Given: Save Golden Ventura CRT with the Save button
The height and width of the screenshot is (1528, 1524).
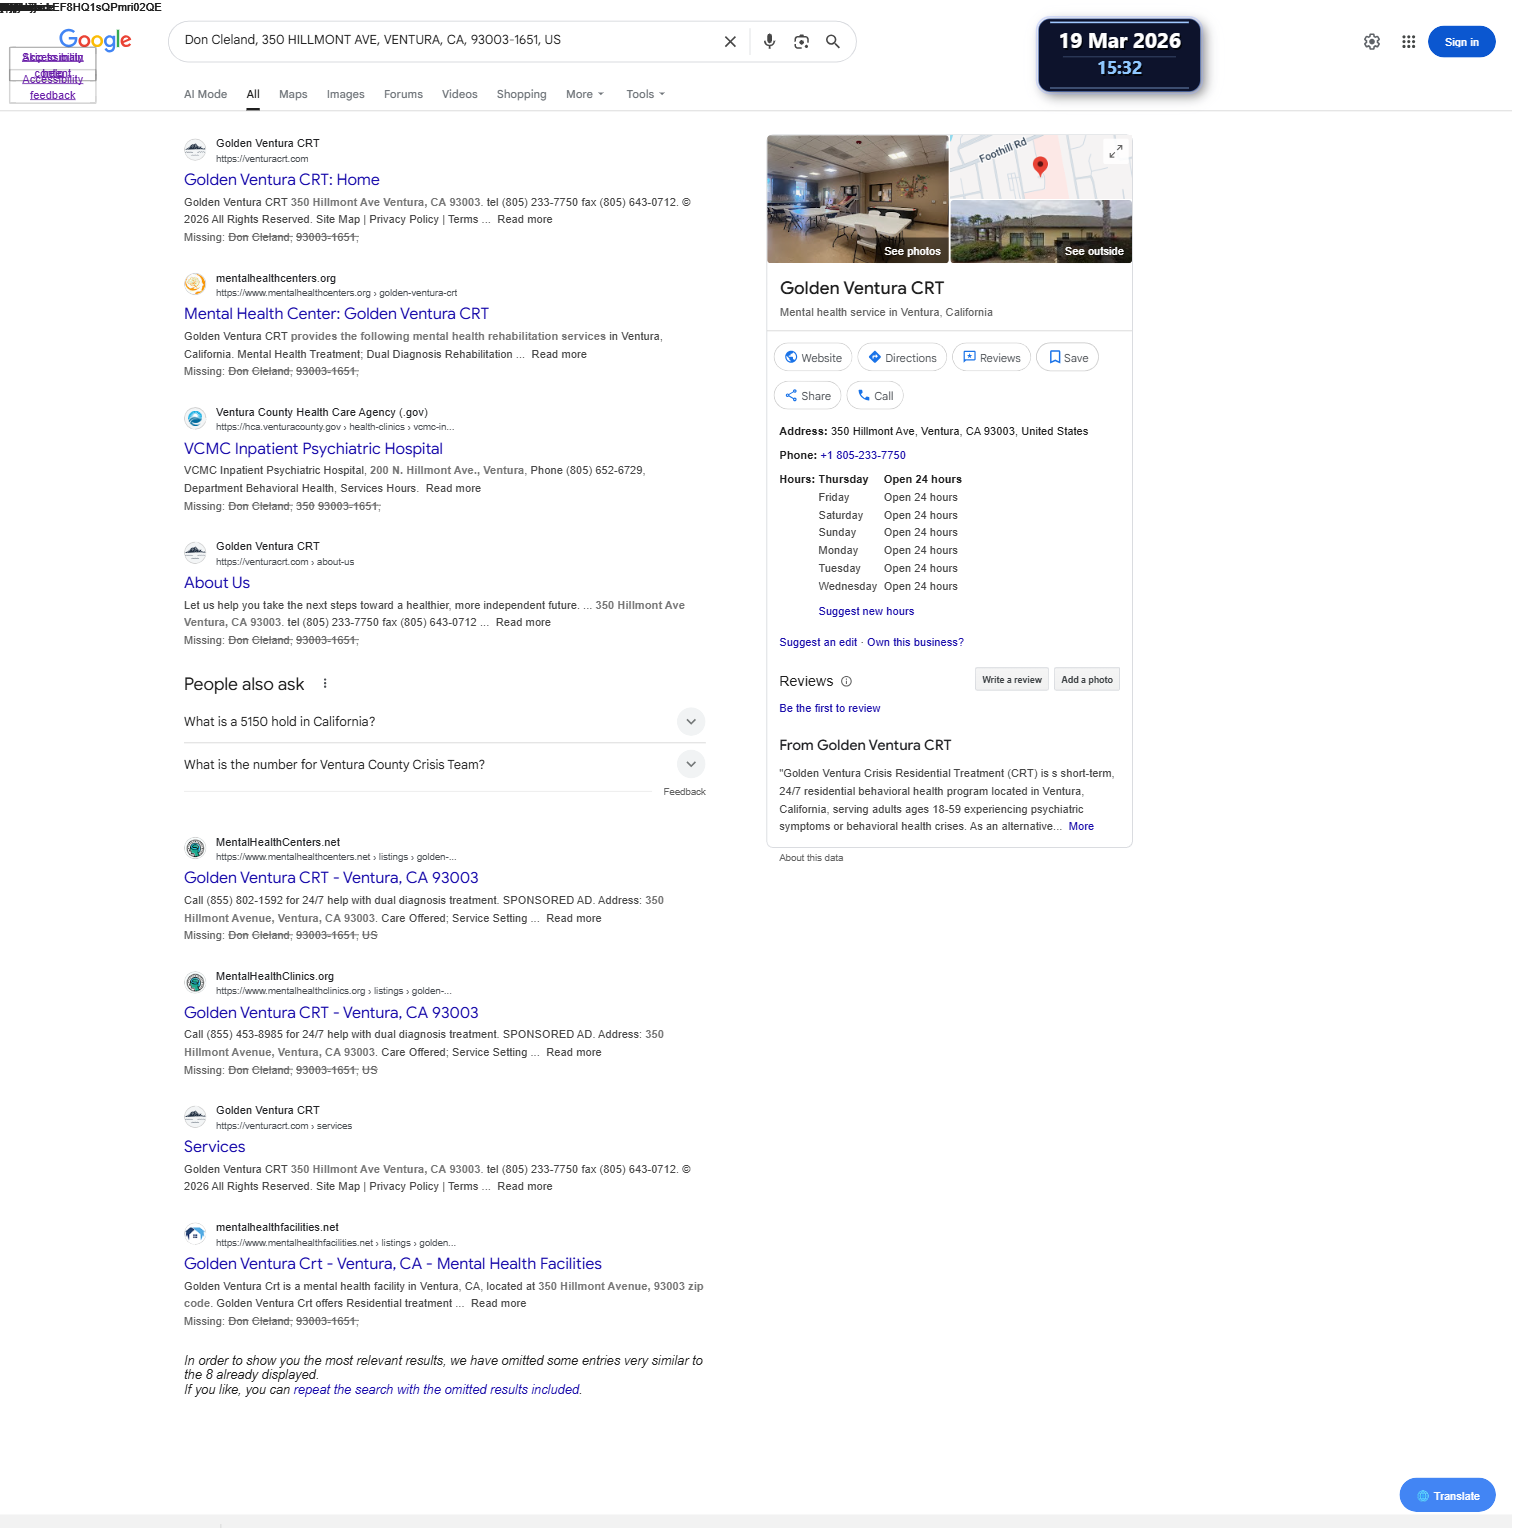Looking at the screenshot, I should [x=1068, y=358].
